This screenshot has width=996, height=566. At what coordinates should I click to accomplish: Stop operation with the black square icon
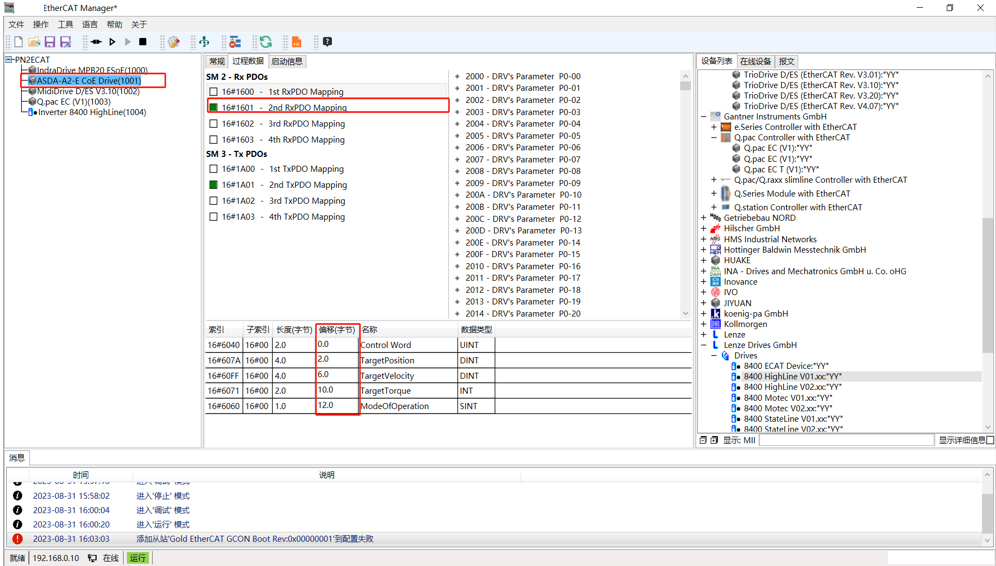tap(143, 42)
